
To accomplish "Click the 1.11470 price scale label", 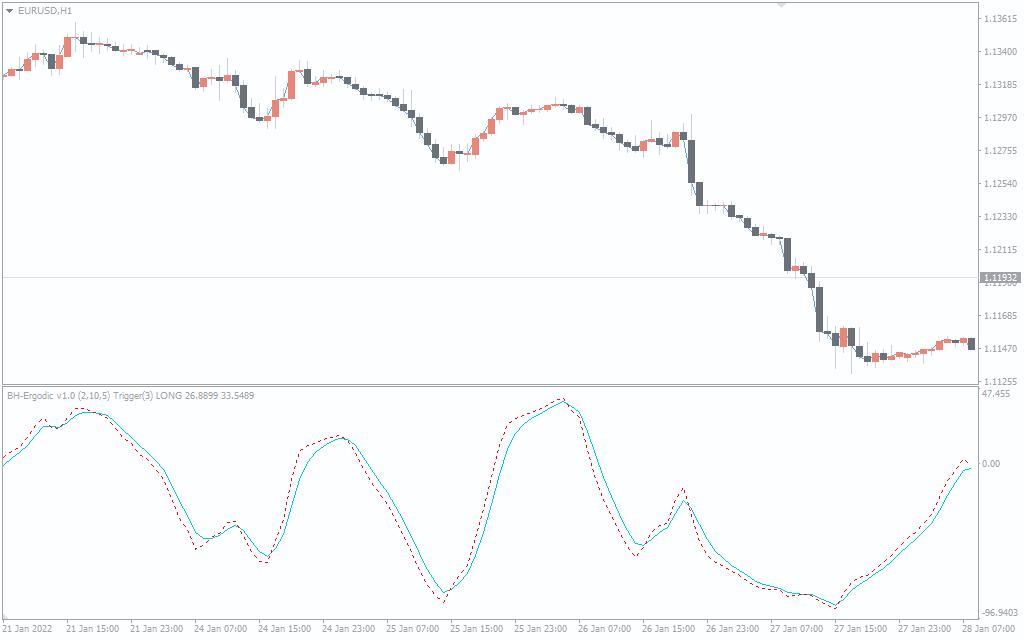I will tap(1000, 349).
